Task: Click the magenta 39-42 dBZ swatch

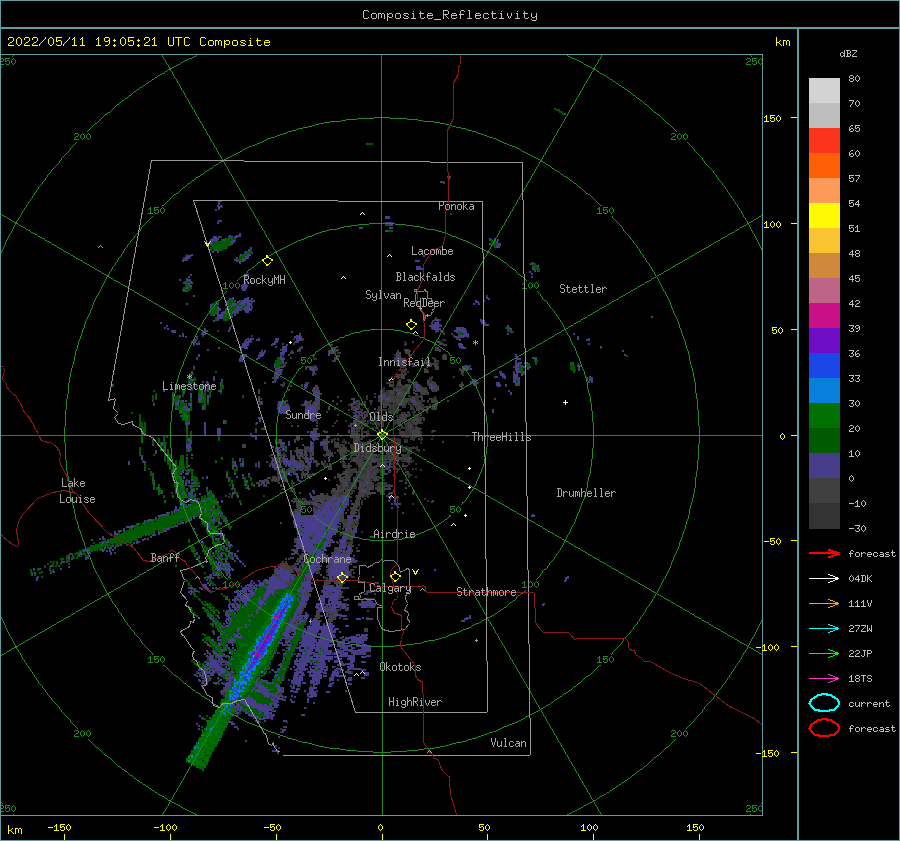Action: point(824,316)
